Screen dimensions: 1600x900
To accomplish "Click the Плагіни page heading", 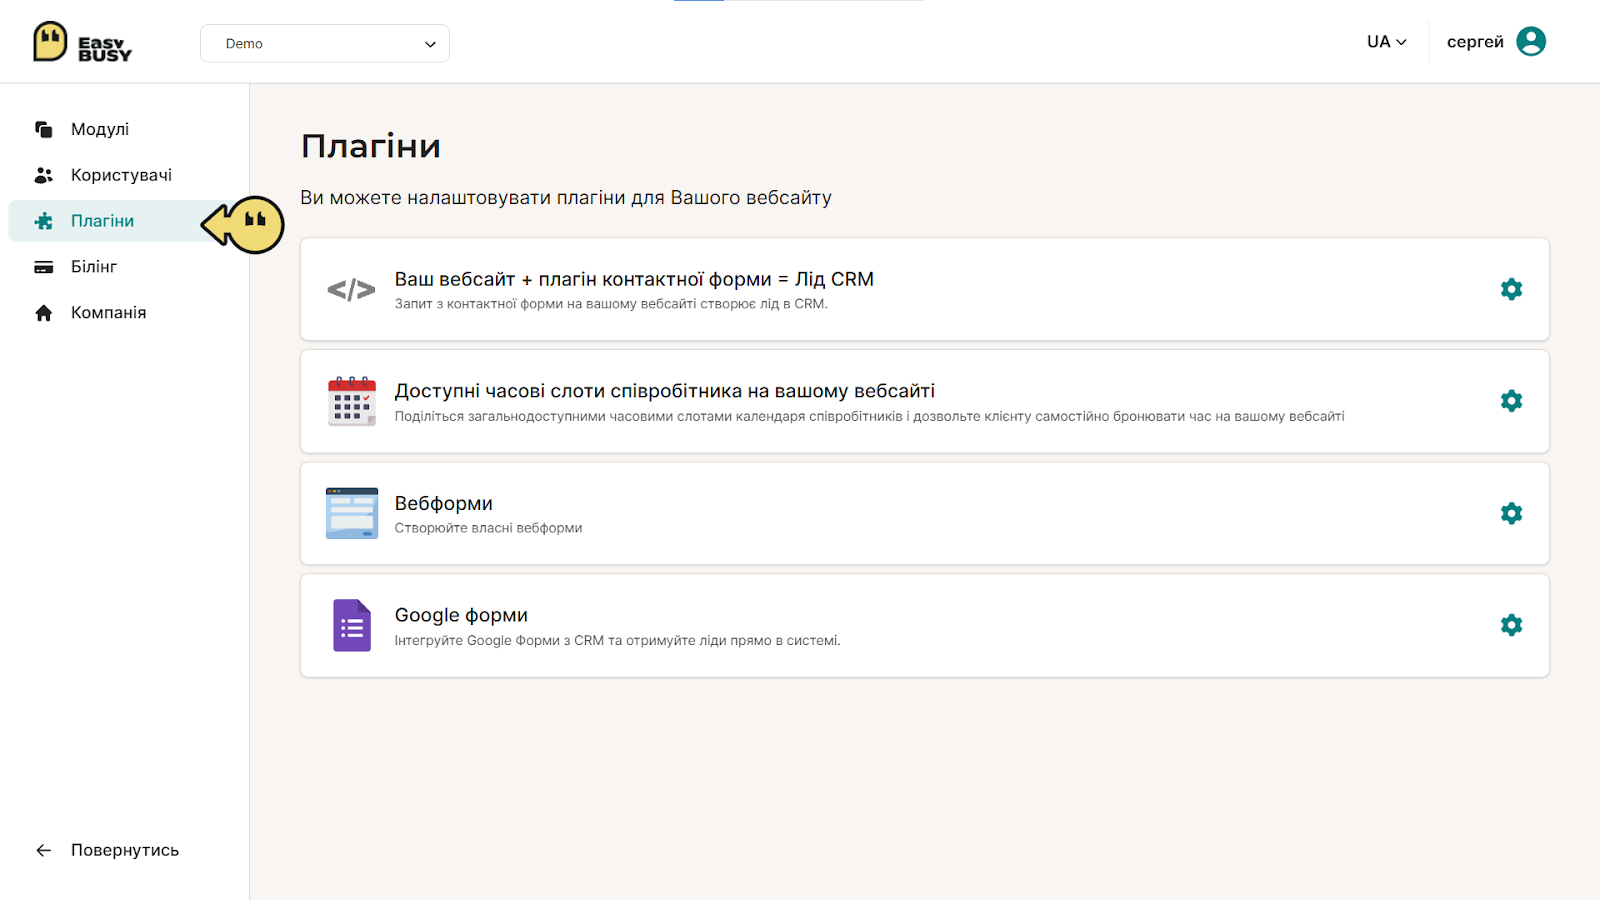I will (x=371, y=146).
